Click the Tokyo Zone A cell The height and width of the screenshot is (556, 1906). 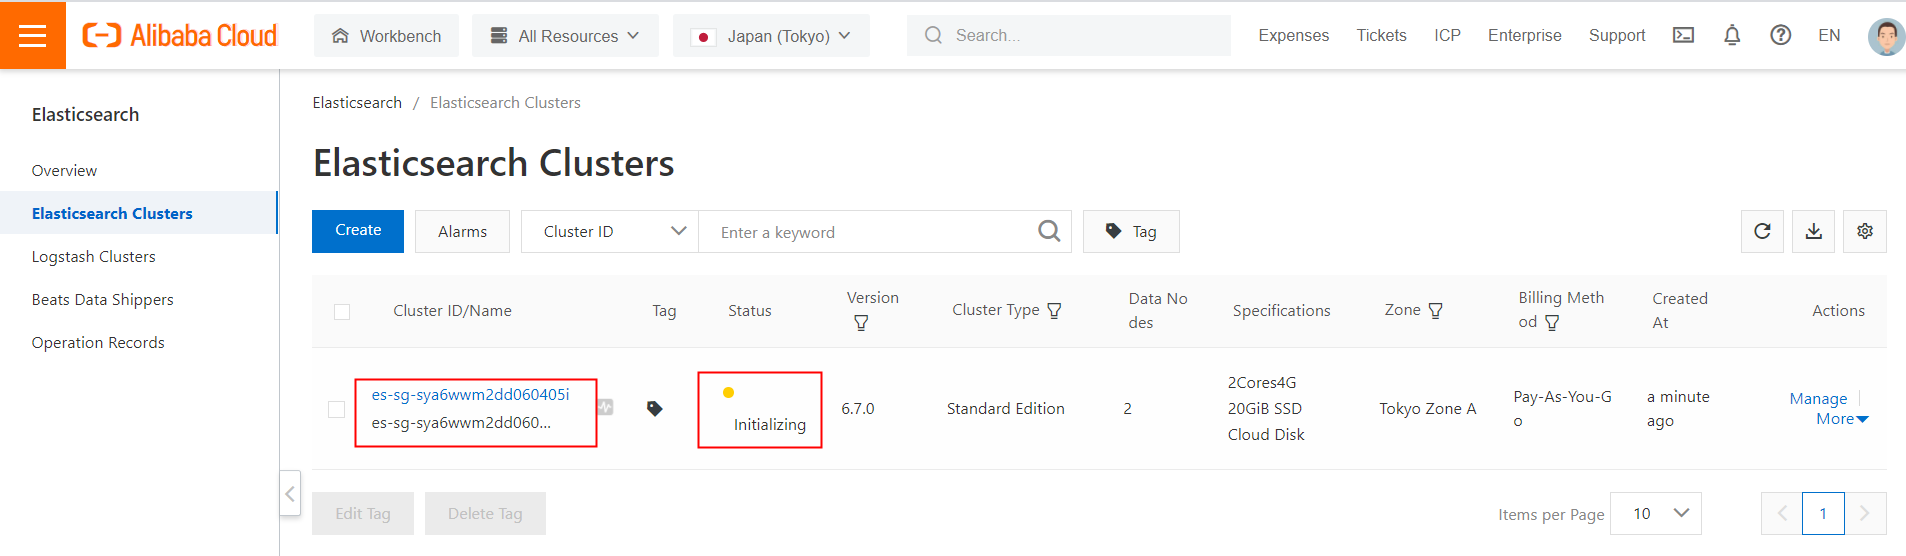[x=1427, y=408]
